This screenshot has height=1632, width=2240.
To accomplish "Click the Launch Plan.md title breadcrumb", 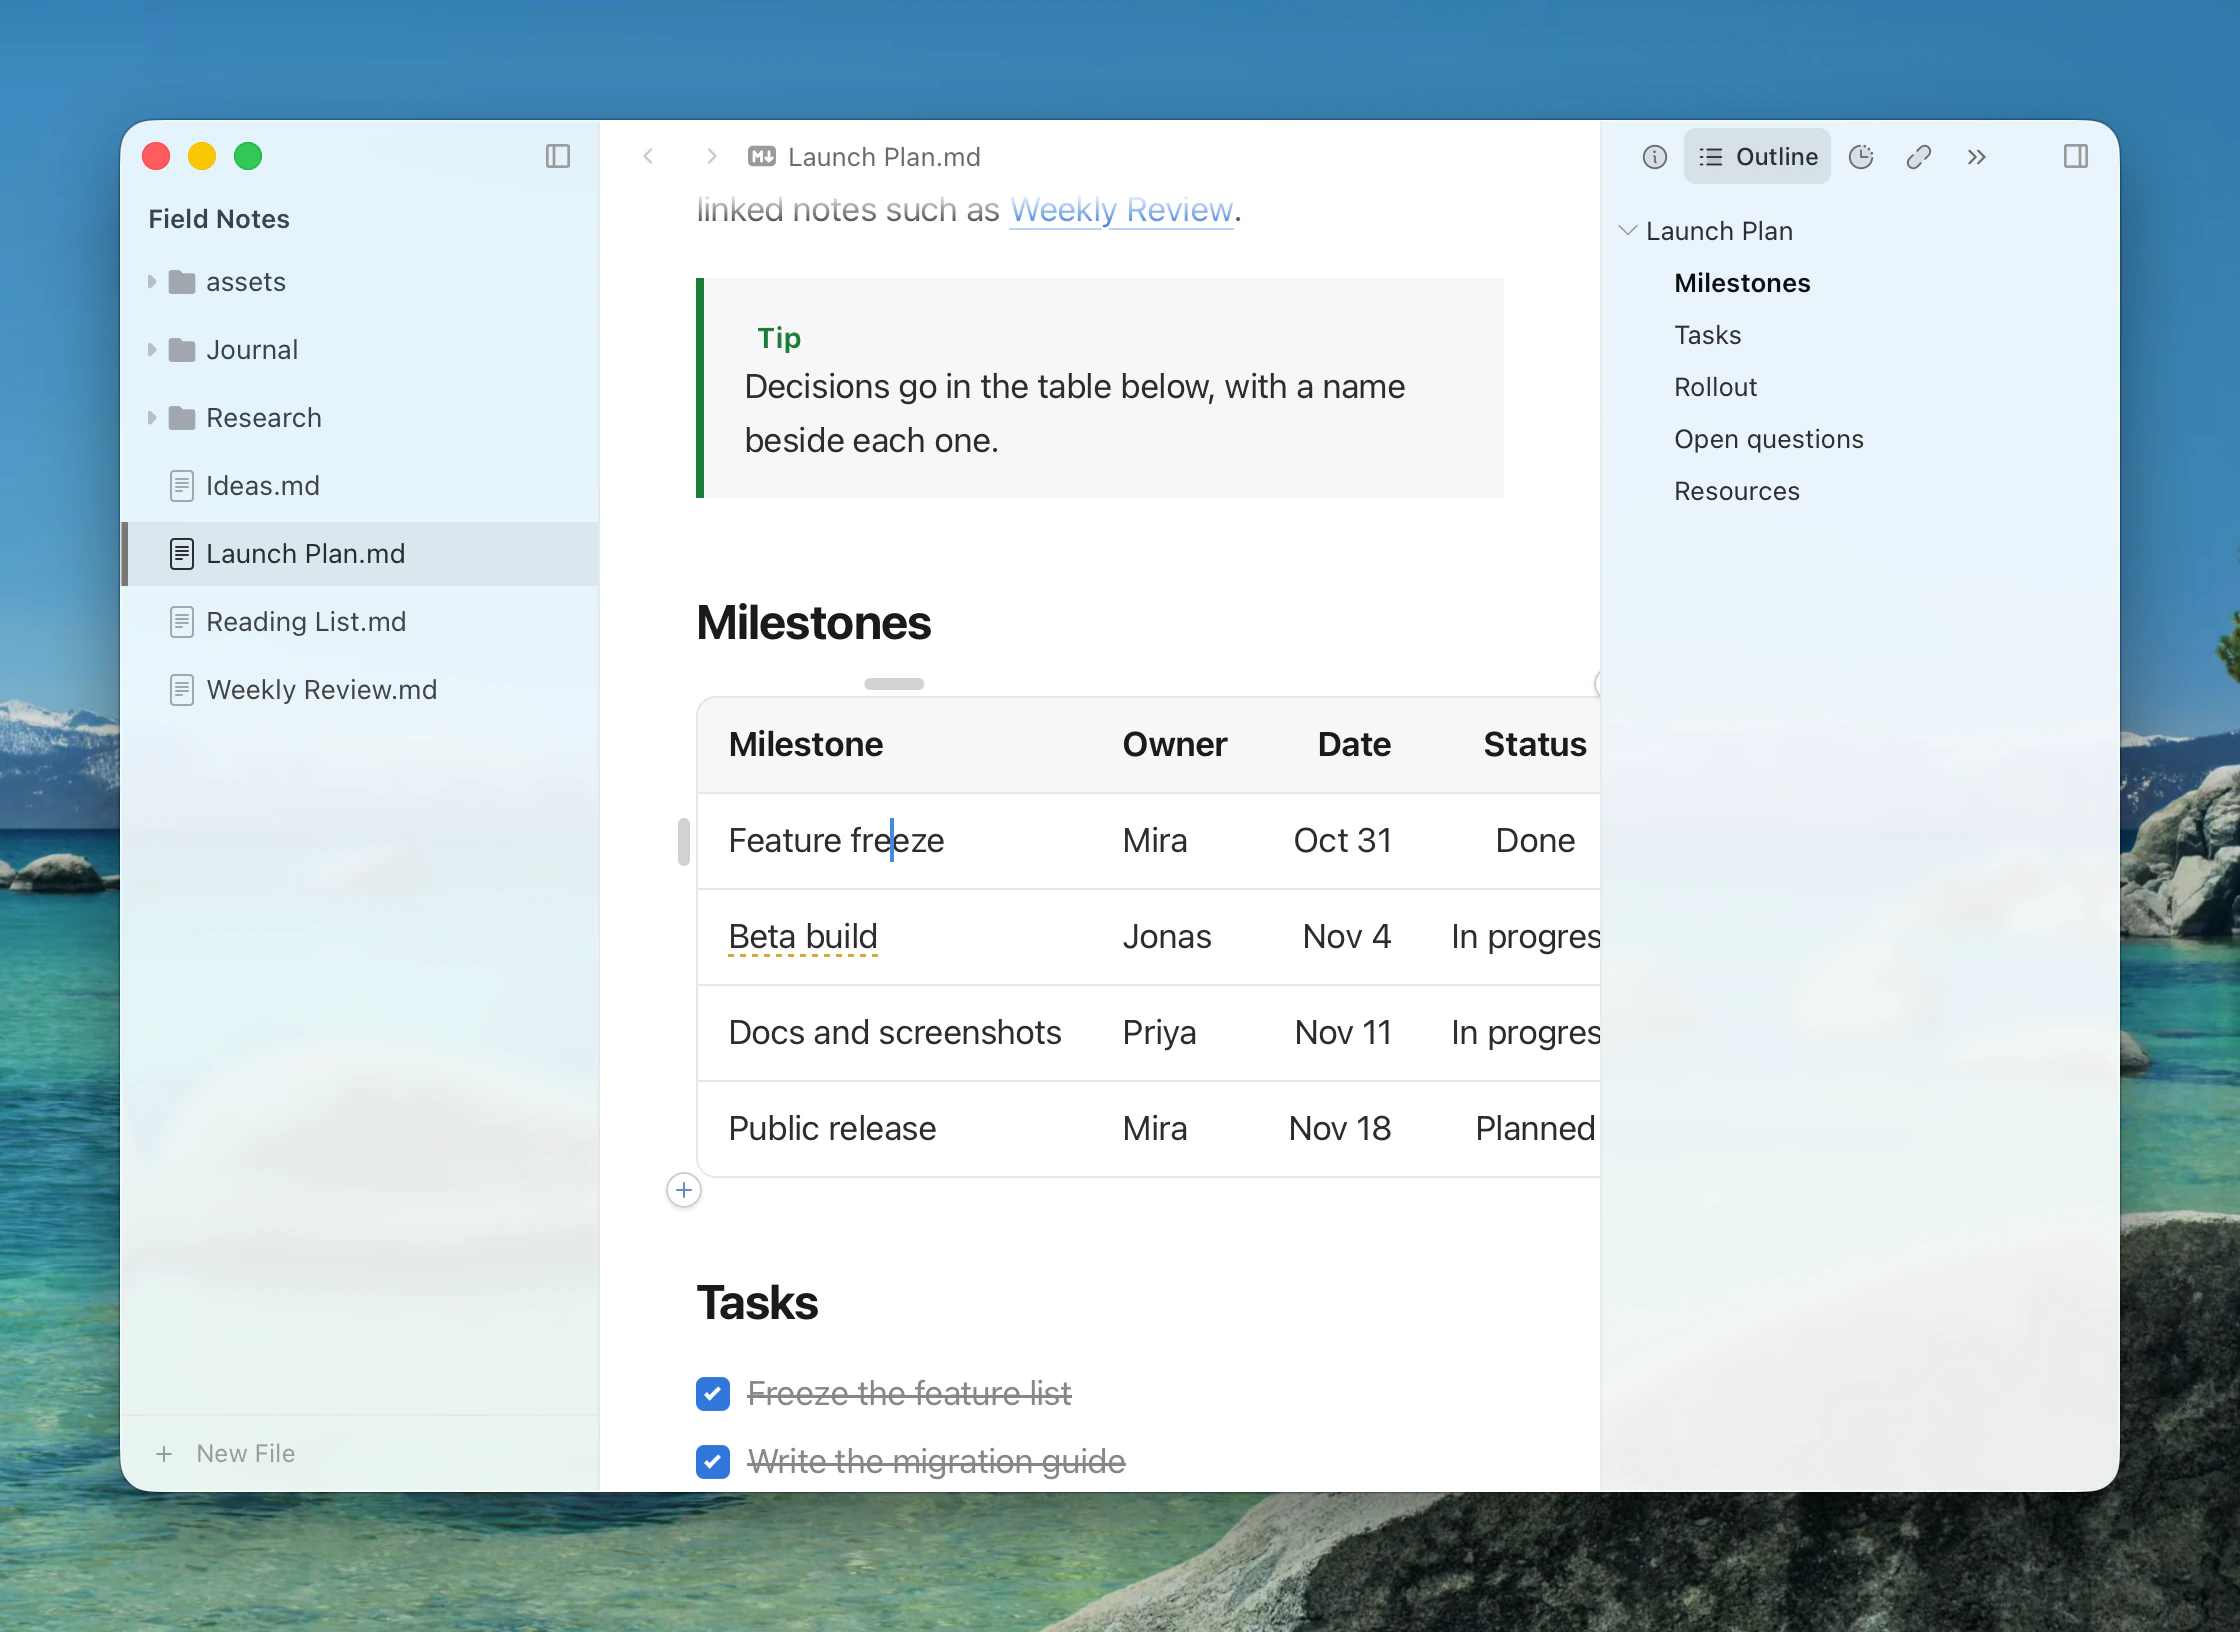I will [884, 157].
